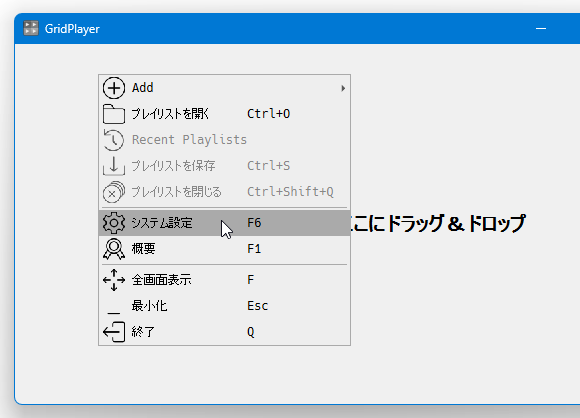Expand the Add submenu arrow
The height and width of the screenshot is (418, 580).
coord(343,88)
